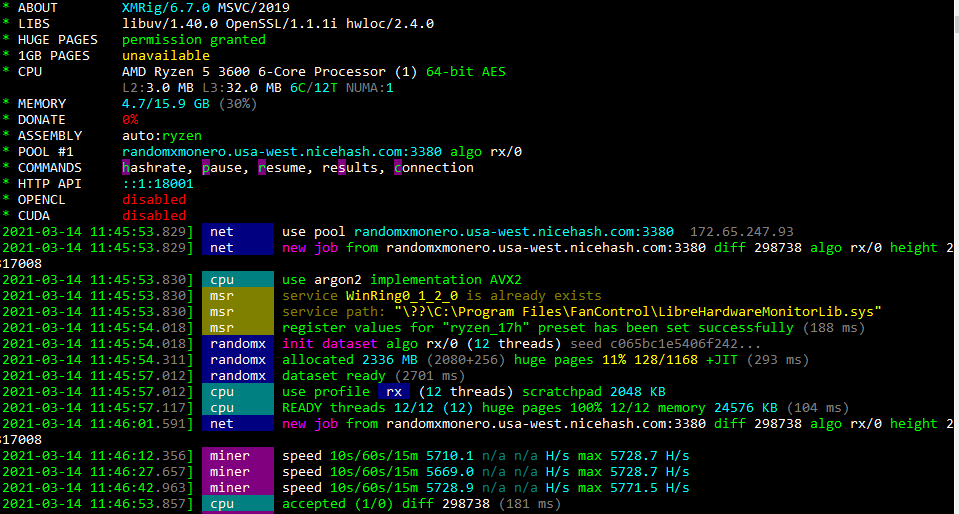
Task: Click the '4.7/15.9 GB' memory value
Action: coord(166,104)
